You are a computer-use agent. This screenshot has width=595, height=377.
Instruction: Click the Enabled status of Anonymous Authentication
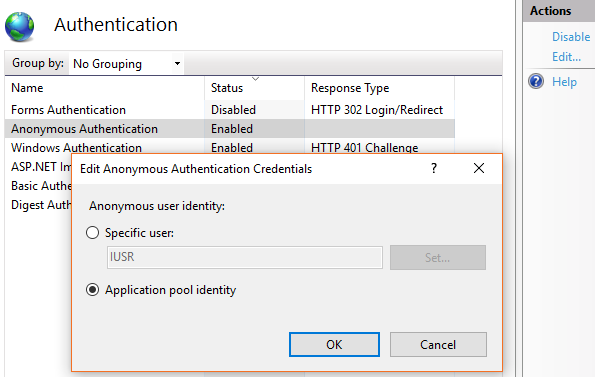(232, 129)
